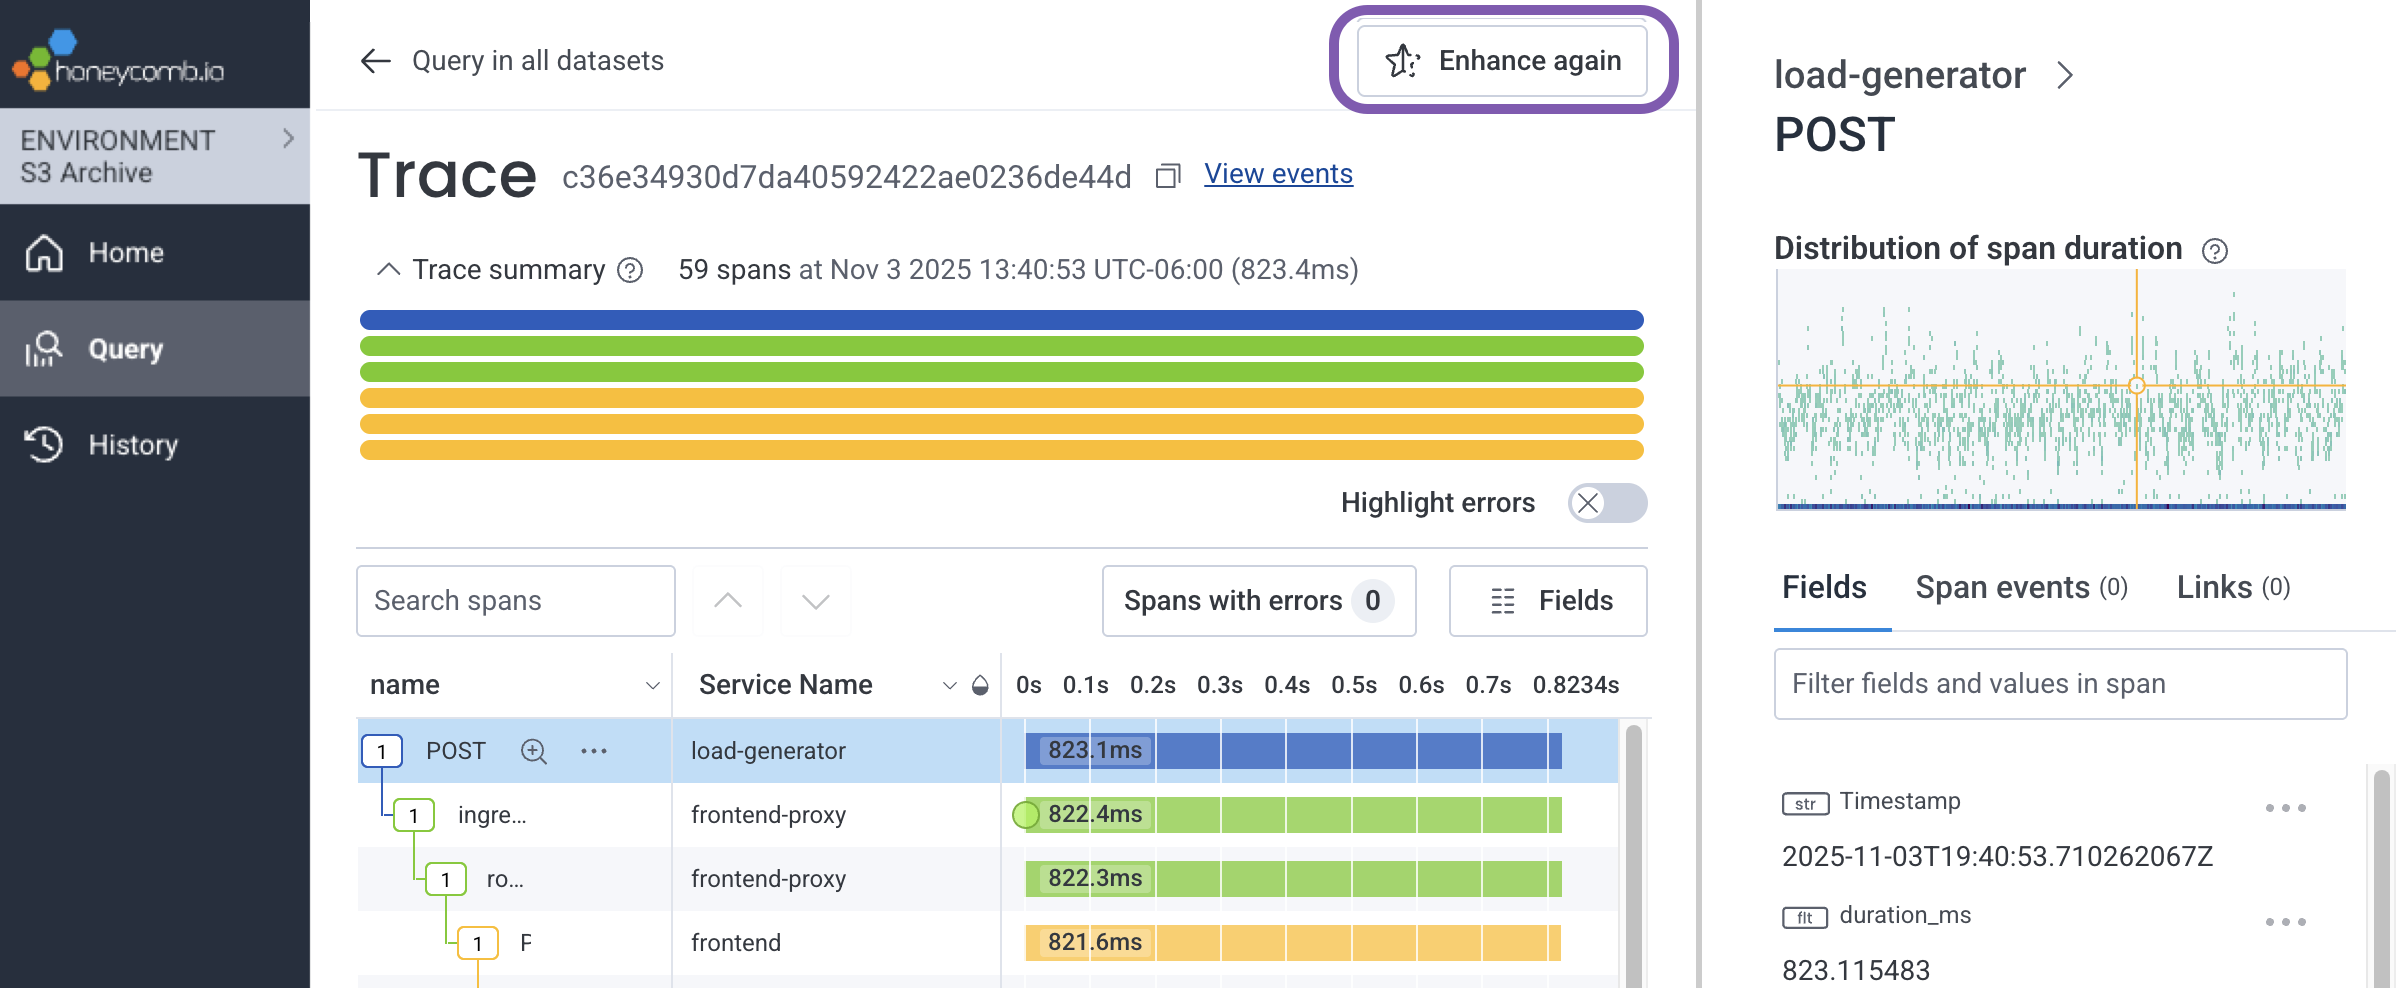
Task: Switch to the Span events tab
Action: [x=2021, y=588]
